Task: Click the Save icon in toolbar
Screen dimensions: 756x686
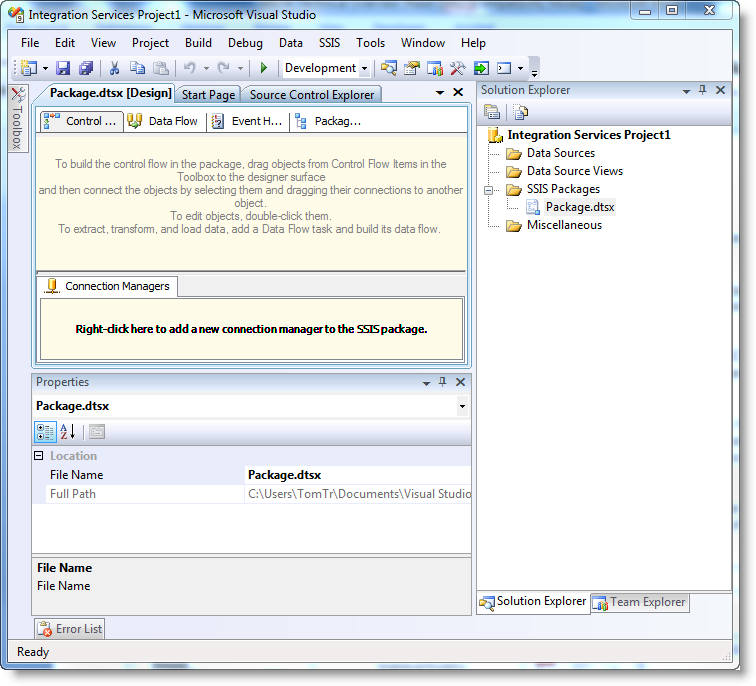Action: [63, 68]
